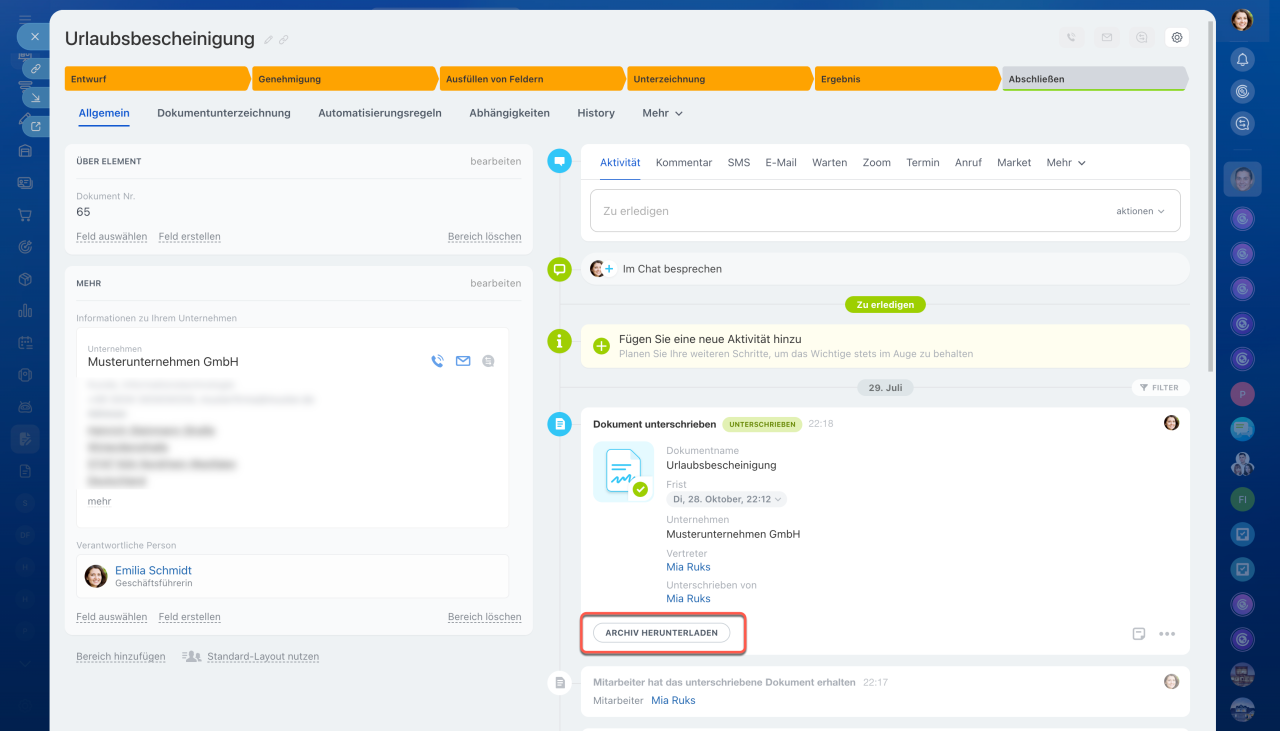Open three-dots menu on signed document card
The height and width of the screenshot is (731, 1280).
click(x=1167, y=633)
